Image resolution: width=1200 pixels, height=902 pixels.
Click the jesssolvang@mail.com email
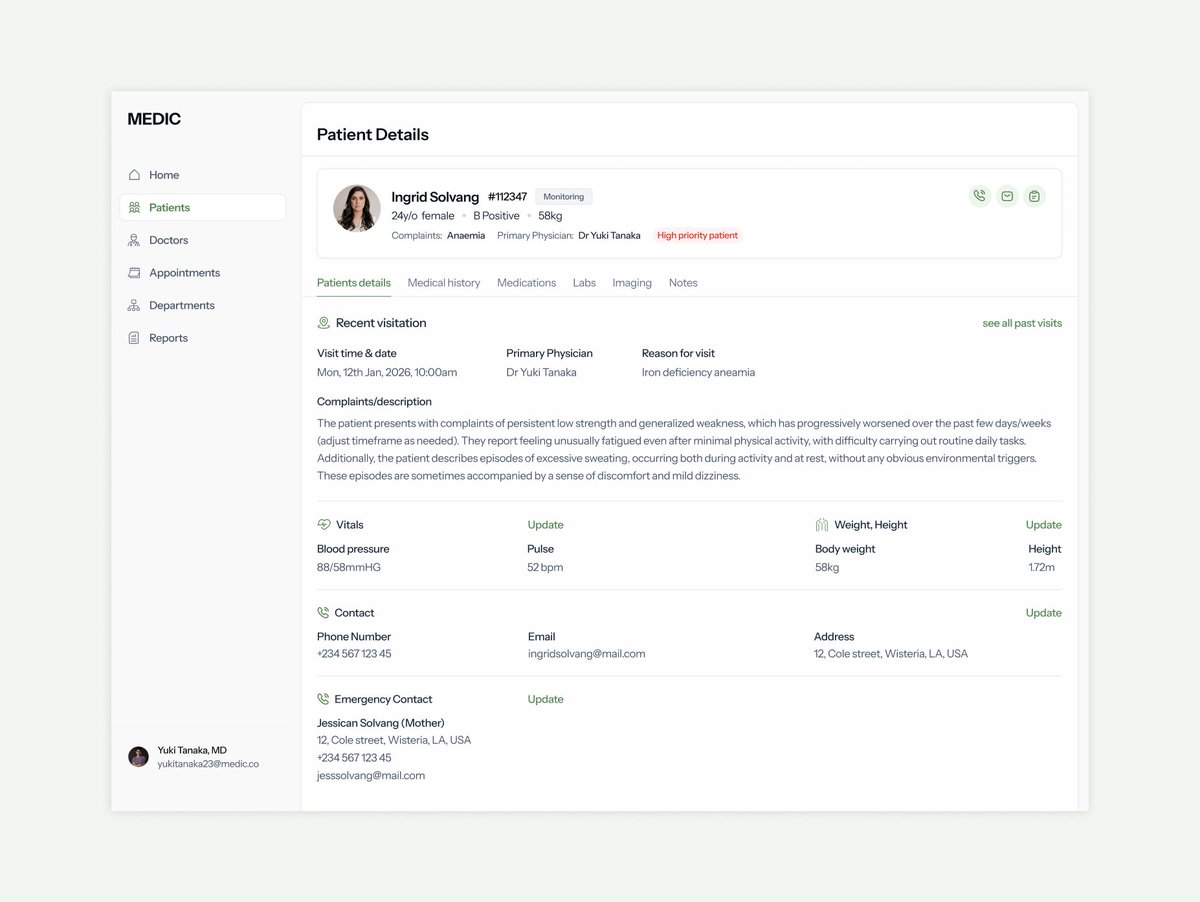(x=371, y=775)
